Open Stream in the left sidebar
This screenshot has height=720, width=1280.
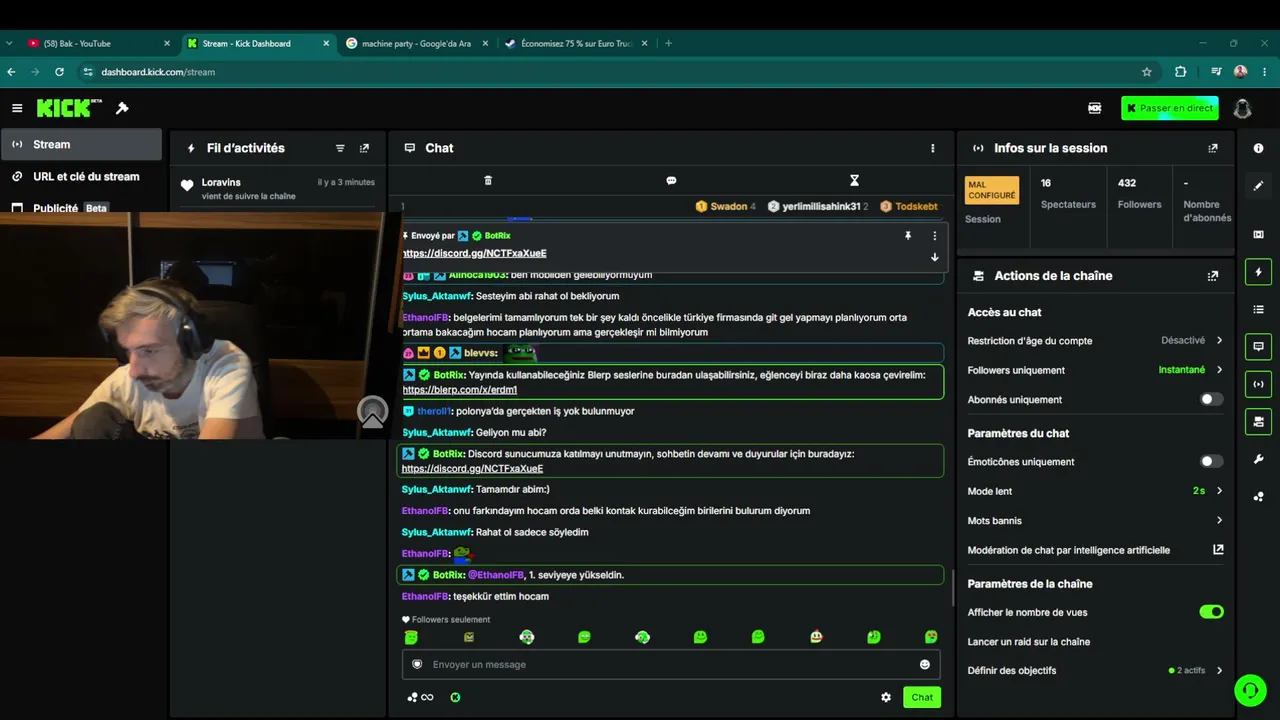pyautogui.click(x=81, y=144)
